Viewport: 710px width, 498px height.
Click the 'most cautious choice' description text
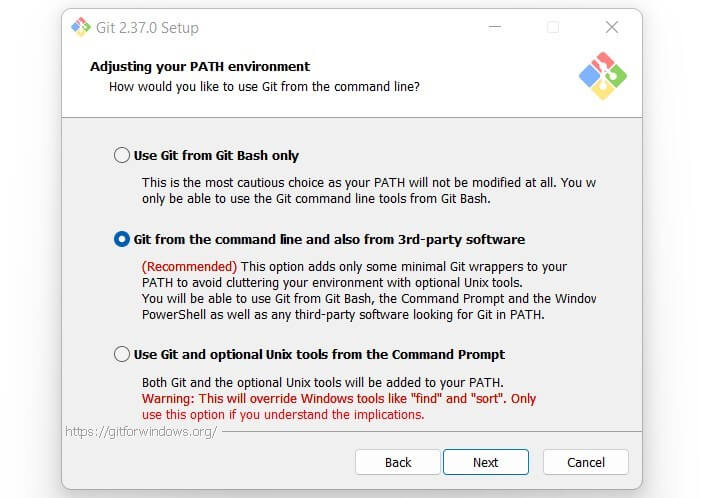coord(368,183)
